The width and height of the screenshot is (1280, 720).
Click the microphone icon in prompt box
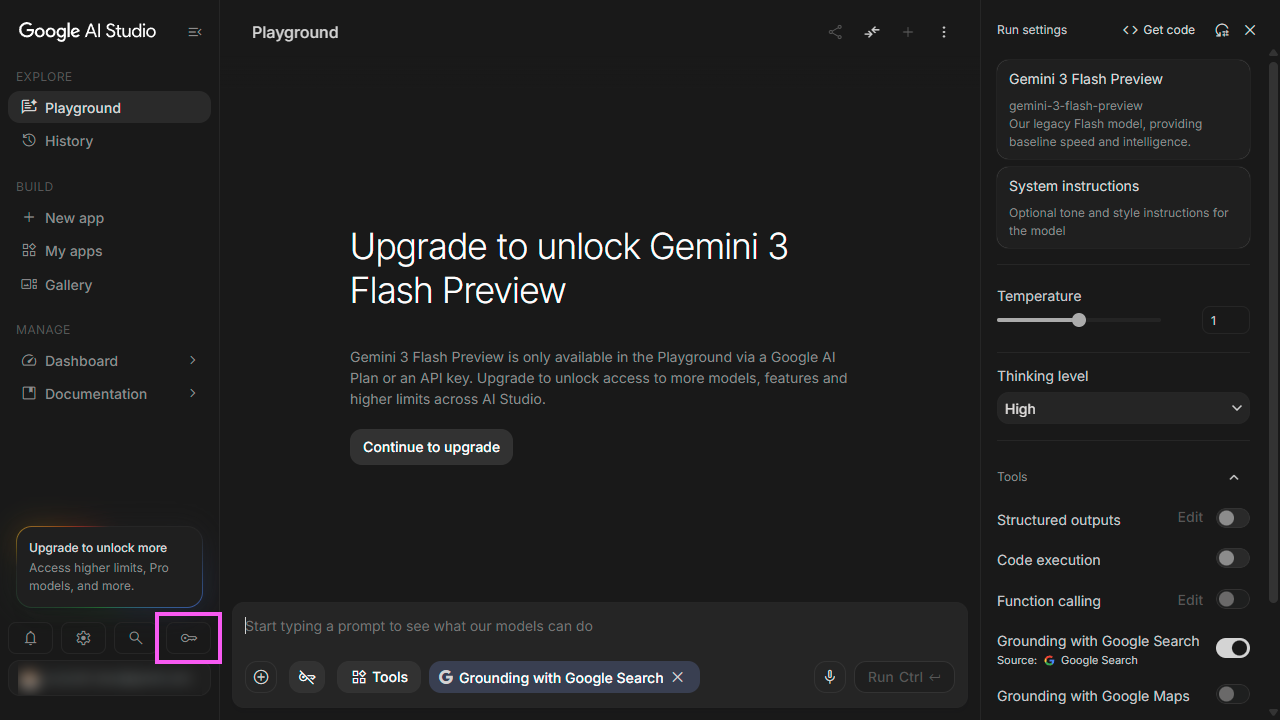[x=829, y=677]
